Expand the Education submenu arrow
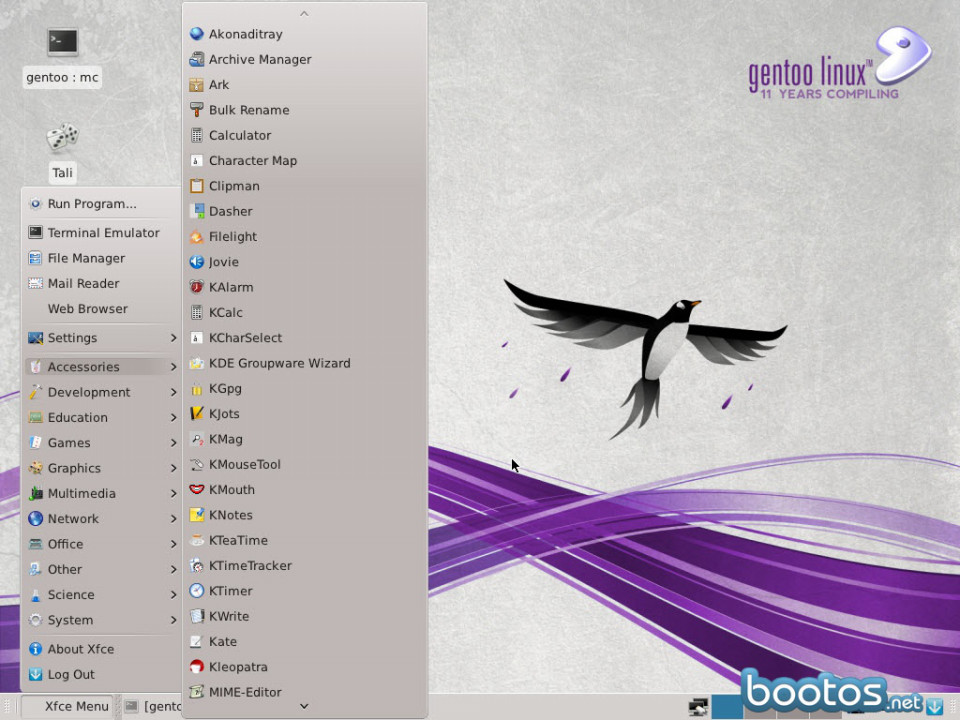 [173, 418]
